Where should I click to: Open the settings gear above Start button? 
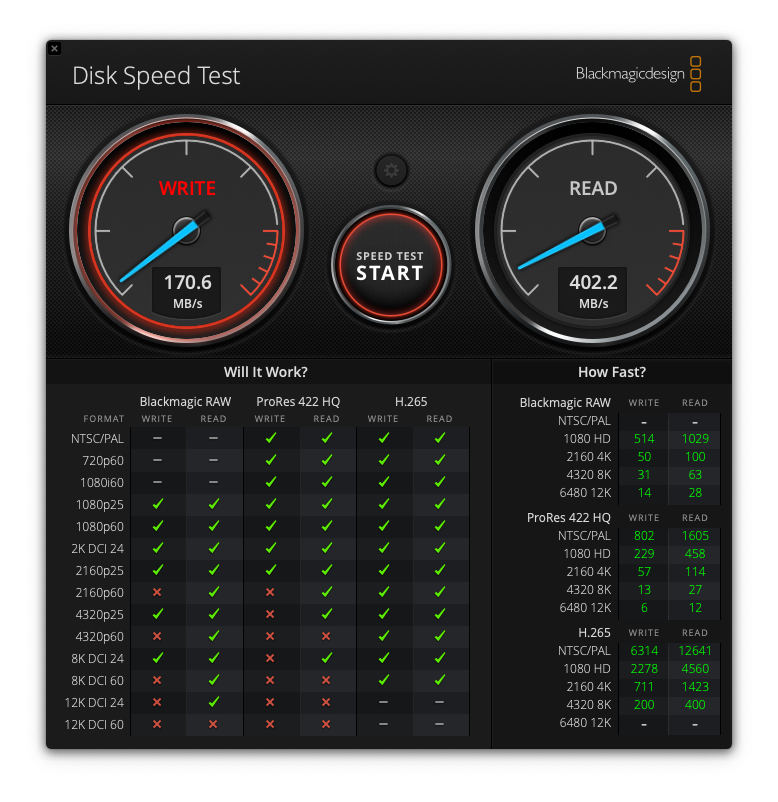click(x=391, y=170)
